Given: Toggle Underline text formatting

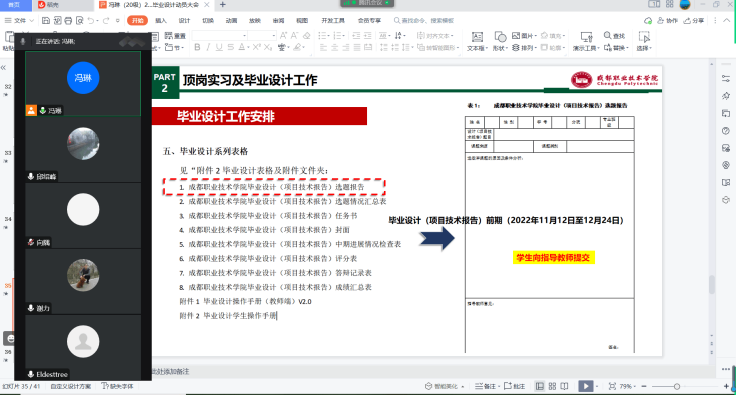Looking at the screenshot, I should click(219, 47).
